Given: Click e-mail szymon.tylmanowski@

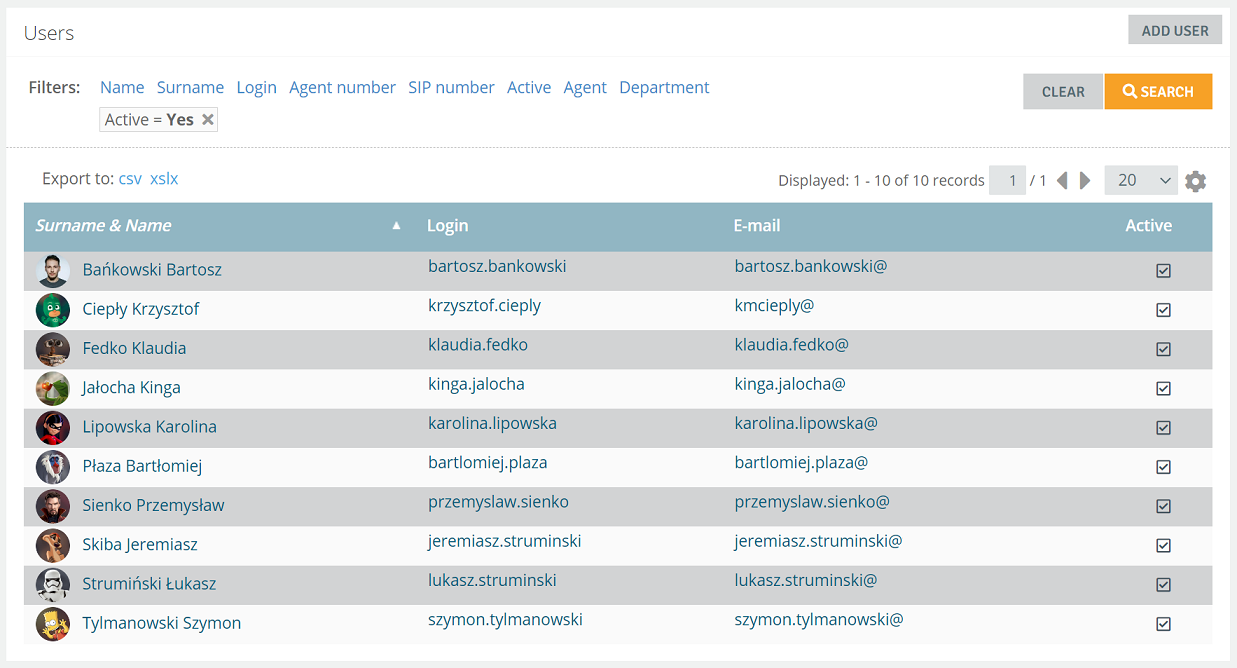Looking at the screenshot, I should tap(818, 620).
